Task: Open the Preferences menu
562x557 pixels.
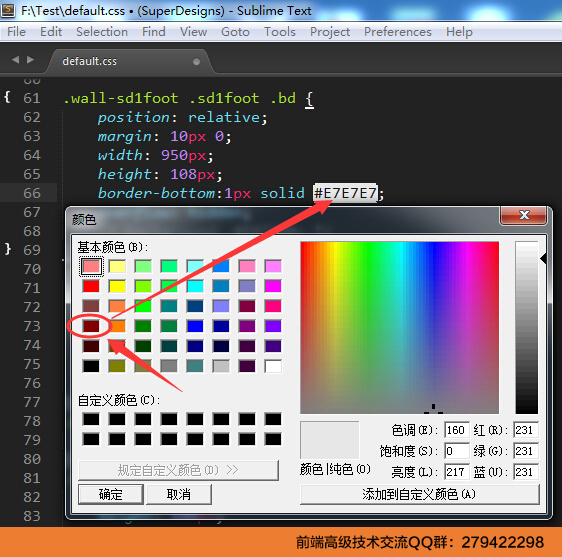Action: coord(397,32)
